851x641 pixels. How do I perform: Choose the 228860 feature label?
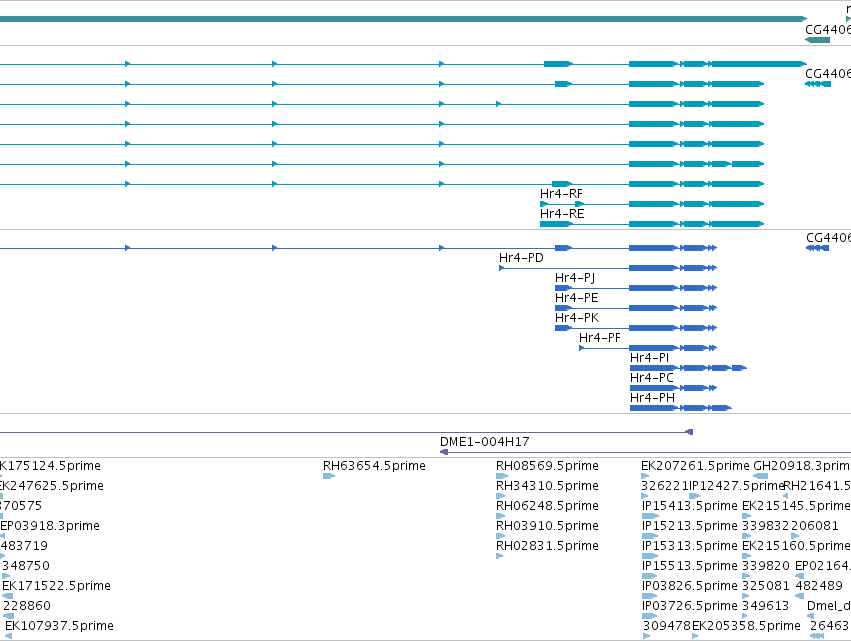pyautogui.click(x=27, y=606)
